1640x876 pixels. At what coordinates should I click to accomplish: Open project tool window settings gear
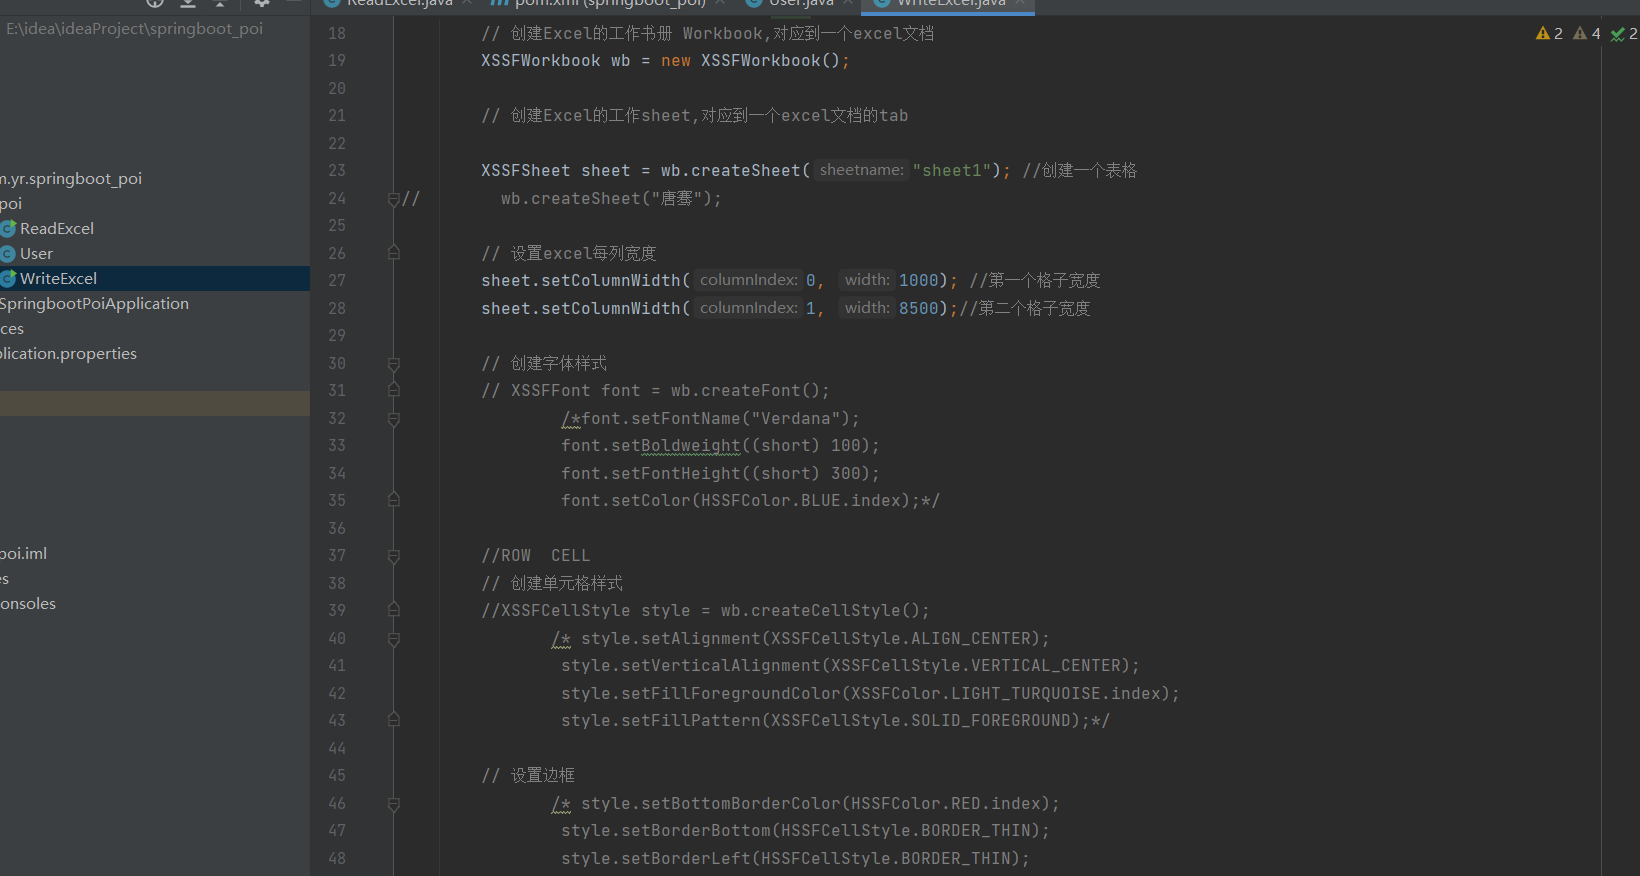262,3
